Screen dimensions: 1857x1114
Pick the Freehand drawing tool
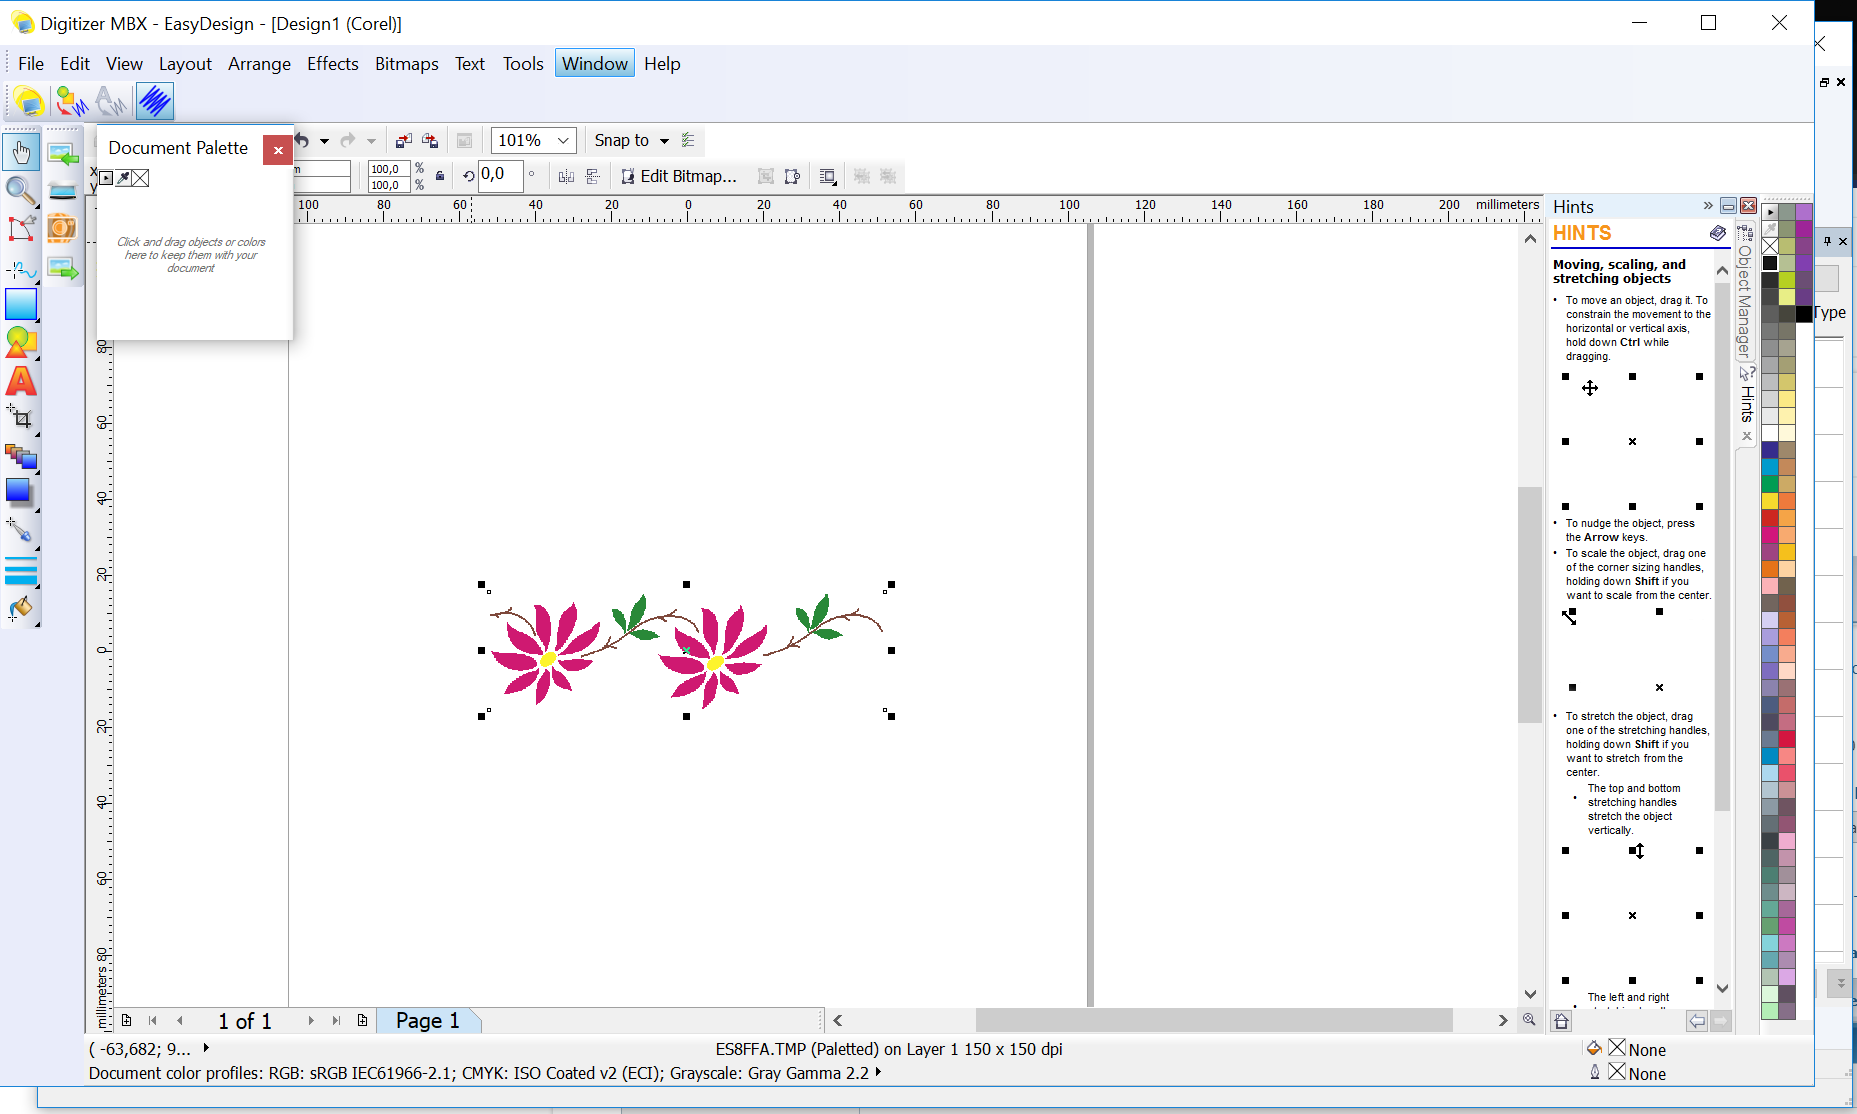click(20, 268)
